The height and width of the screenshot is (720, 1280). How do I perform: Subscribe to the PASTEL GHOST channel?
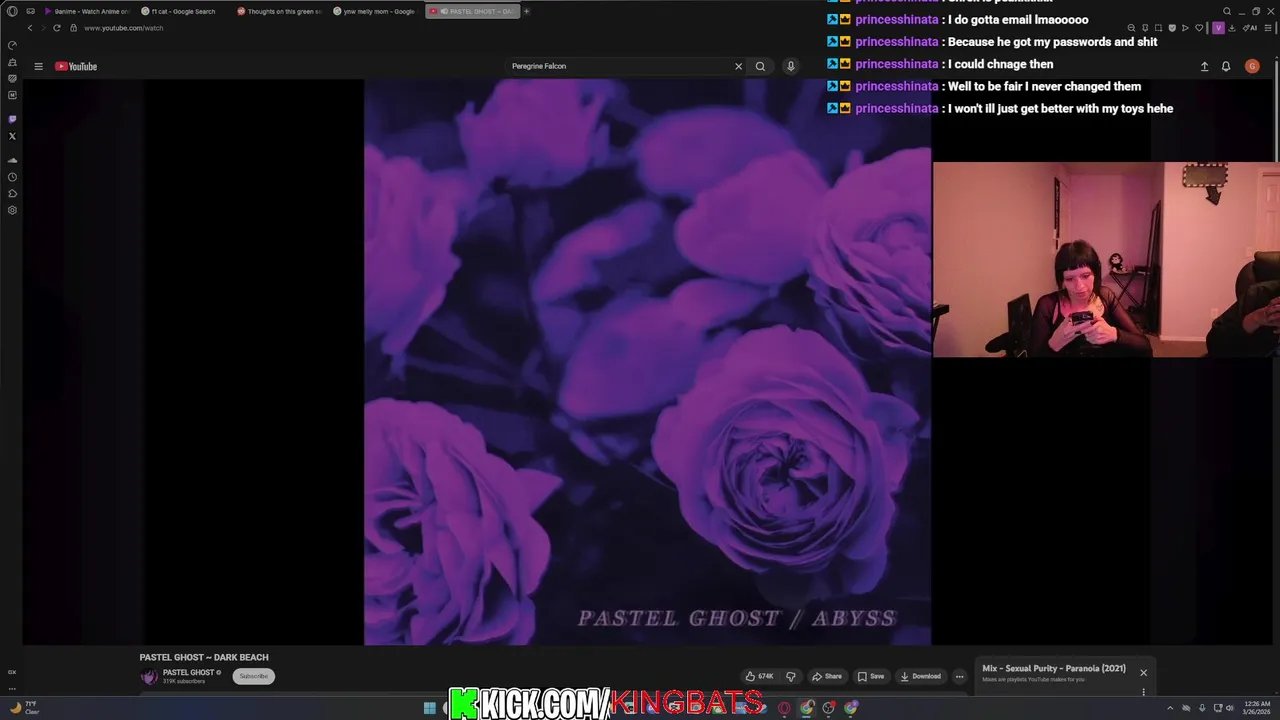(254, 676)
